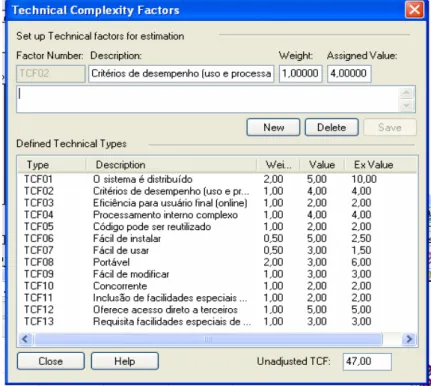This screenshot has height=386, width=431.
Task: Click description 'Concorrente'
Action: click(x=120, y=286)
